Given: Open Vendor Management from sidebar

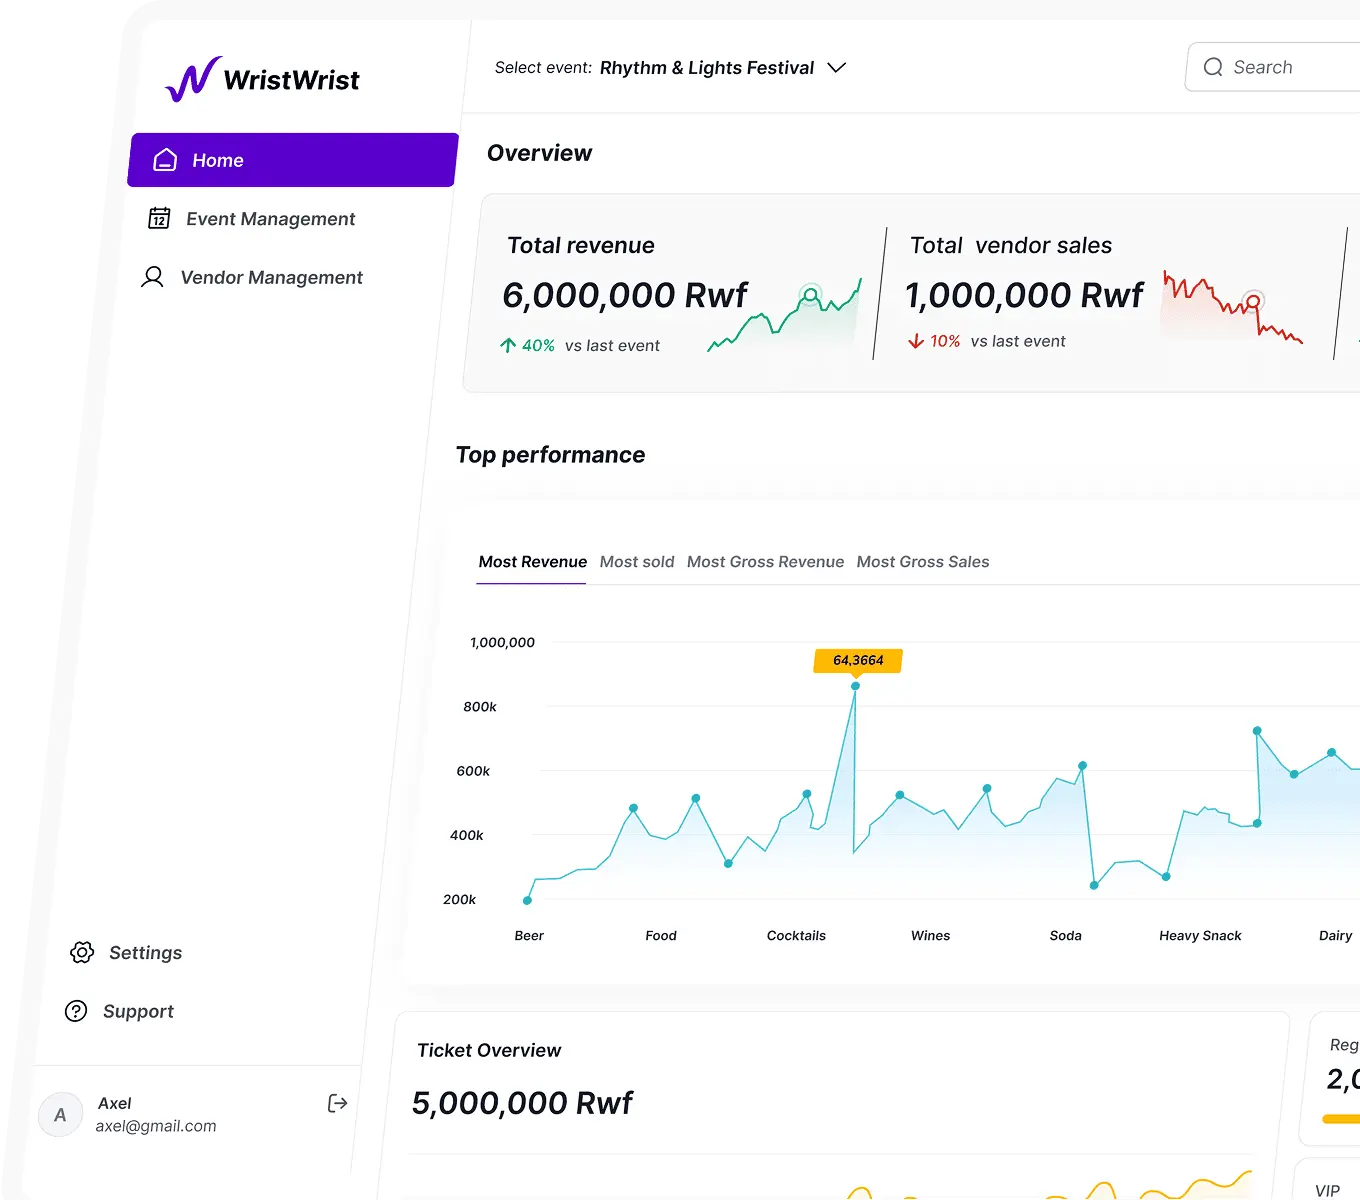Looking at the screenshot, I should tap(271, 278).
